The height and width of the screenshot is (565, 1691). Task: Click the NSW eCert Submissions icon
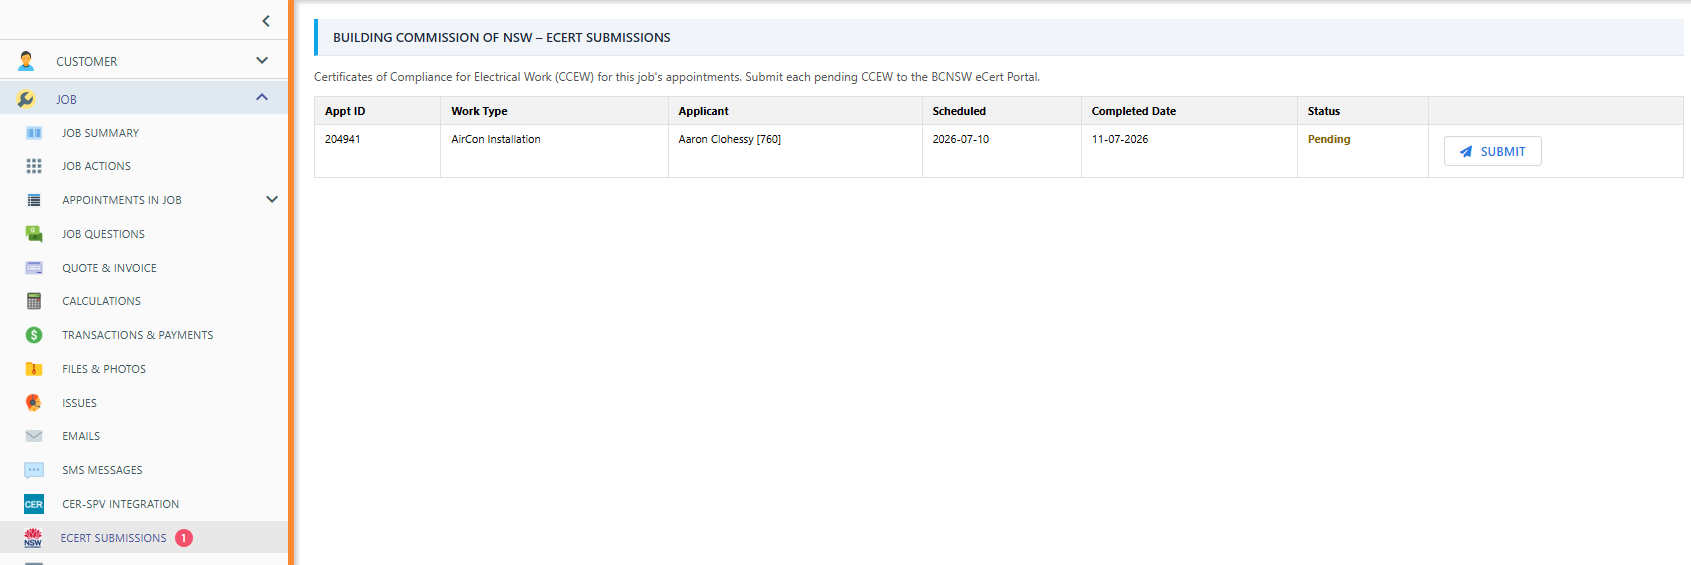click(33, 538)
